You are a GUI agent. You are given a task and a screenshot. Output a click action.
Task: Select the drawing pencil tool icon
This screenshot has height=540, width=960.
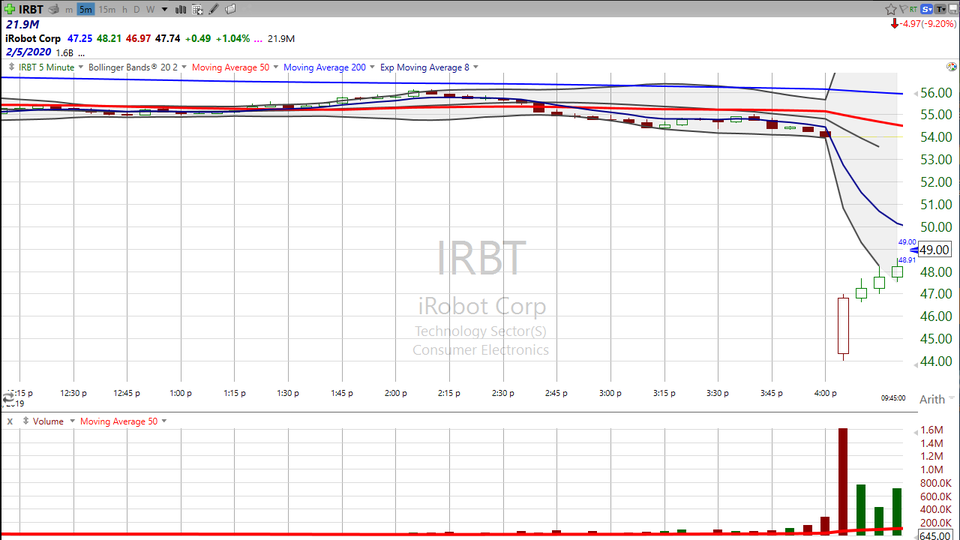click(x=214, y=9)
